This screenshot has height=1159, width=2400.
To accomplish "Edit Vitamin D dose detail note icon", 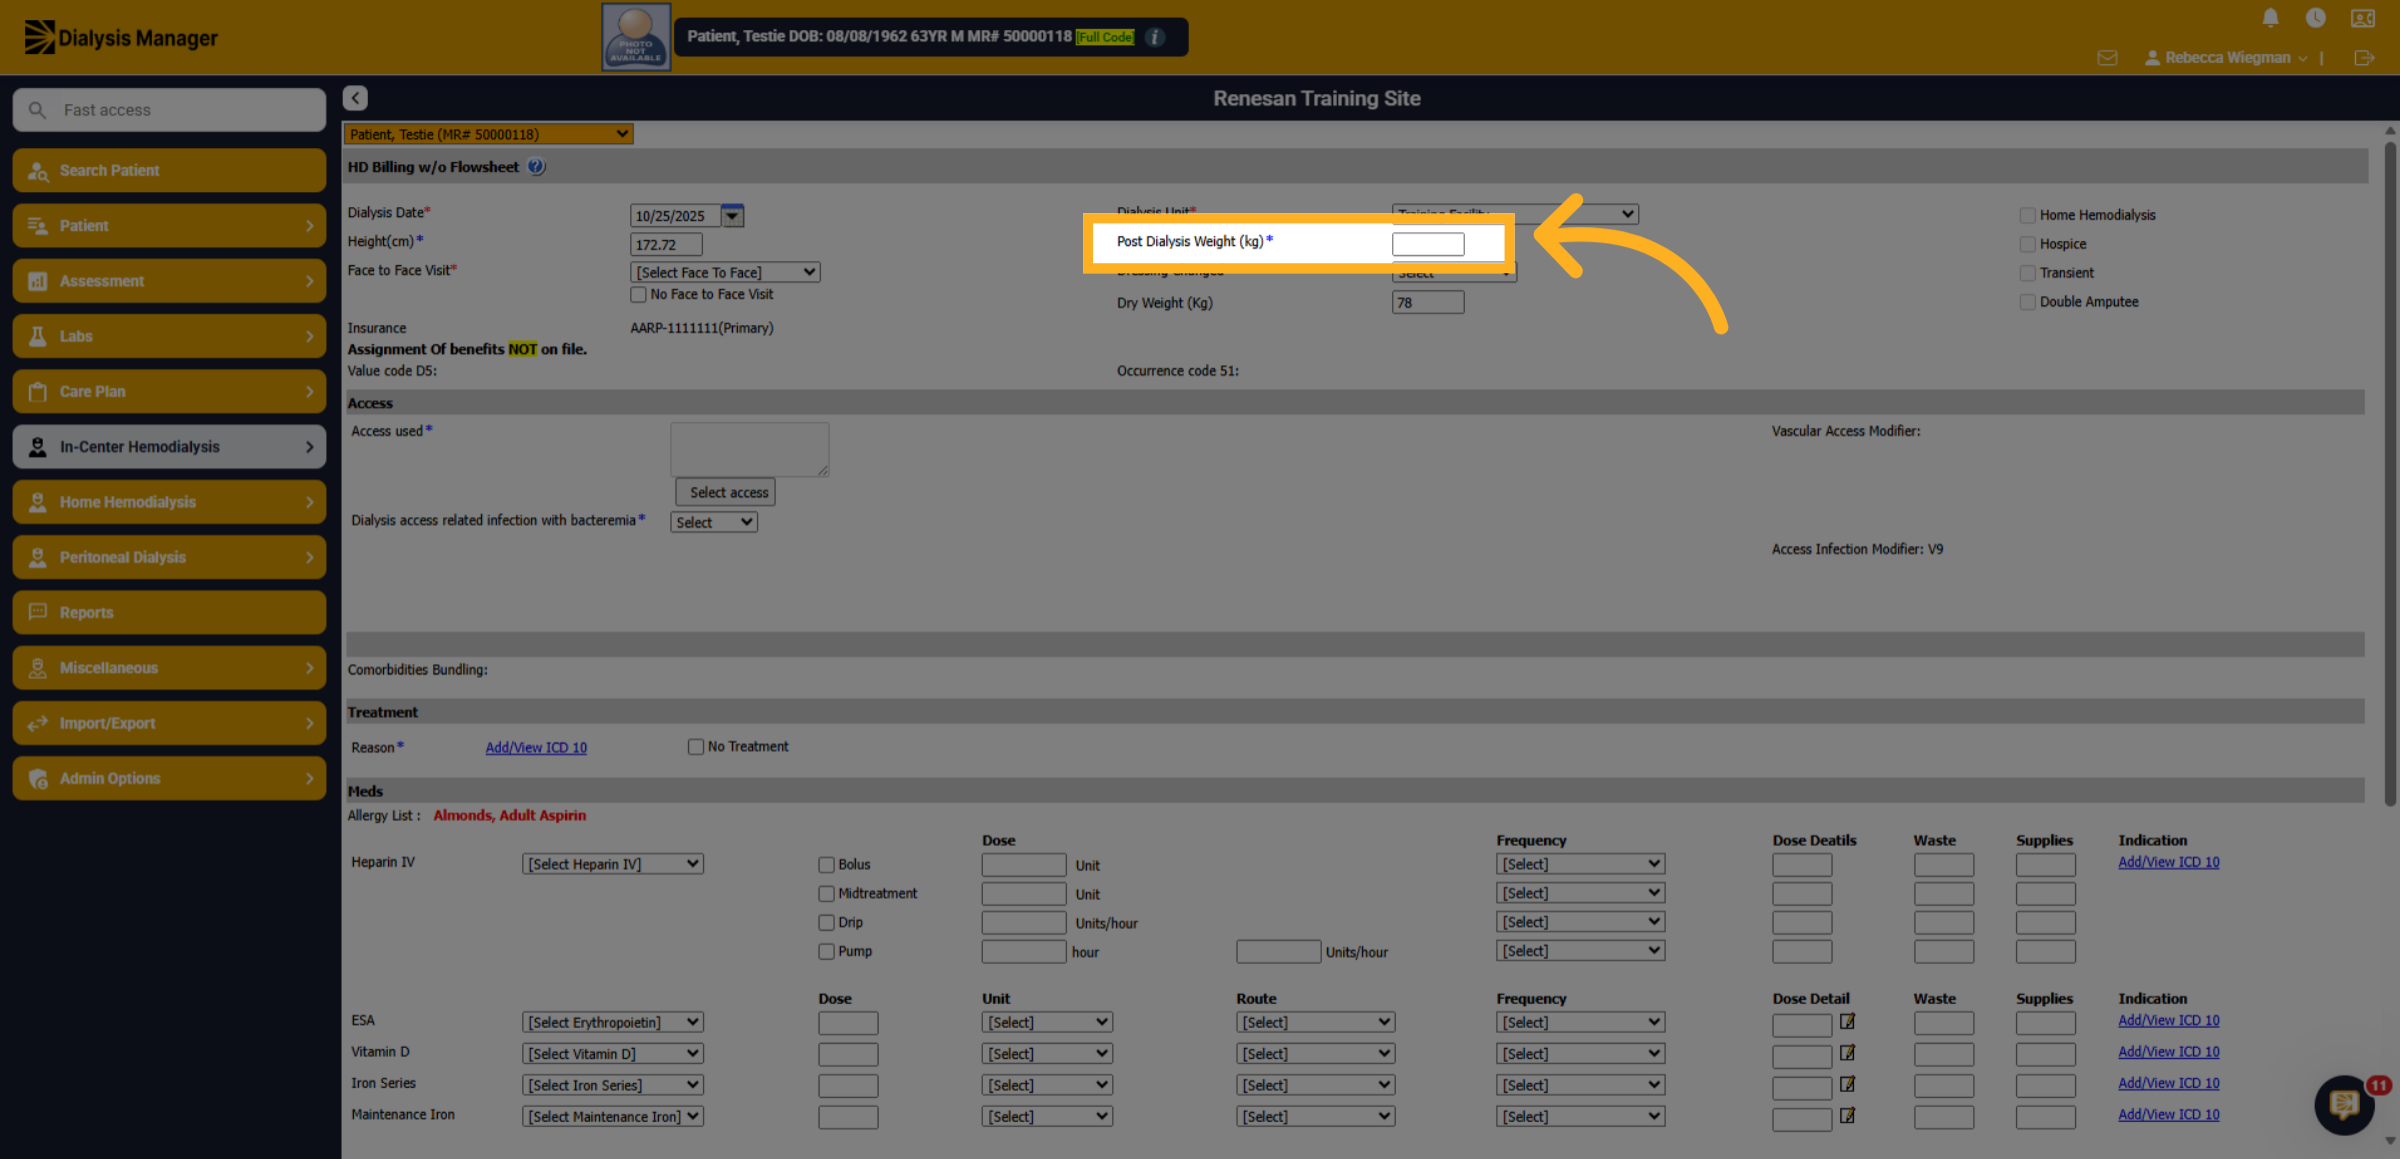I will [x=1847, y=1052].
